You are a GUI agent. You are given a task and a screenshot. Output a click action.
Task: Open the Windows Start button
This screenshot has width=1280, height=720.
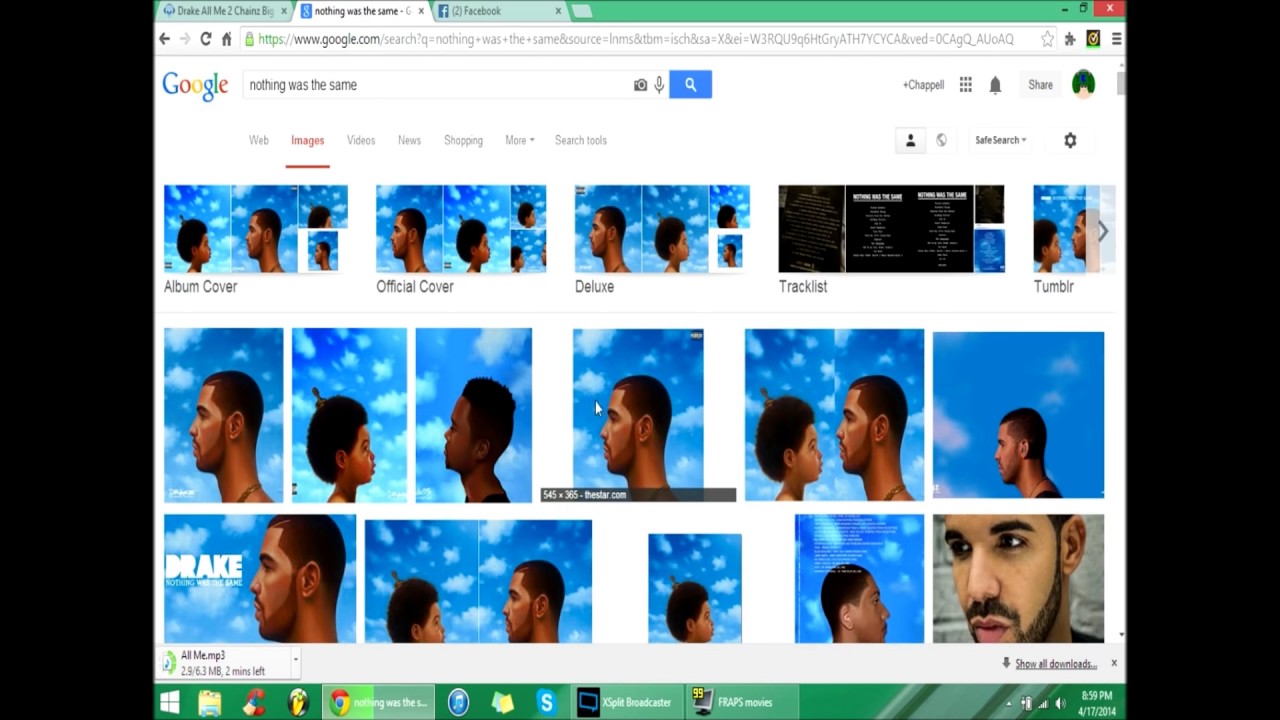click(x=169, y=702)
